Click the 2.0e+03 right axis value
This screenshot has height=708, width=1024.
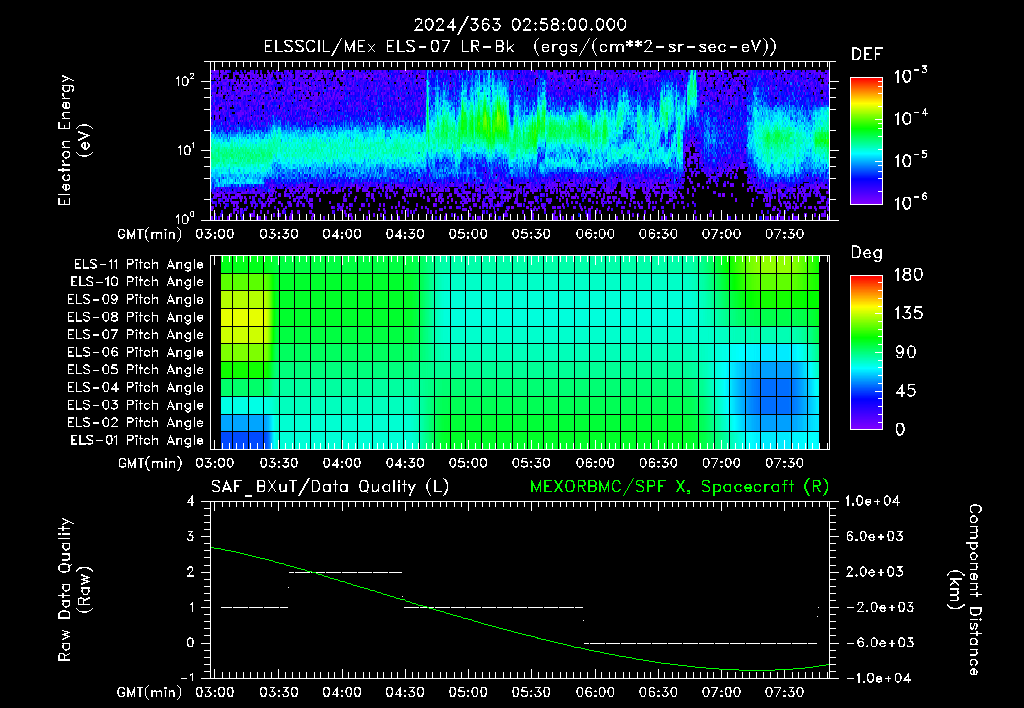coord(876,573)
